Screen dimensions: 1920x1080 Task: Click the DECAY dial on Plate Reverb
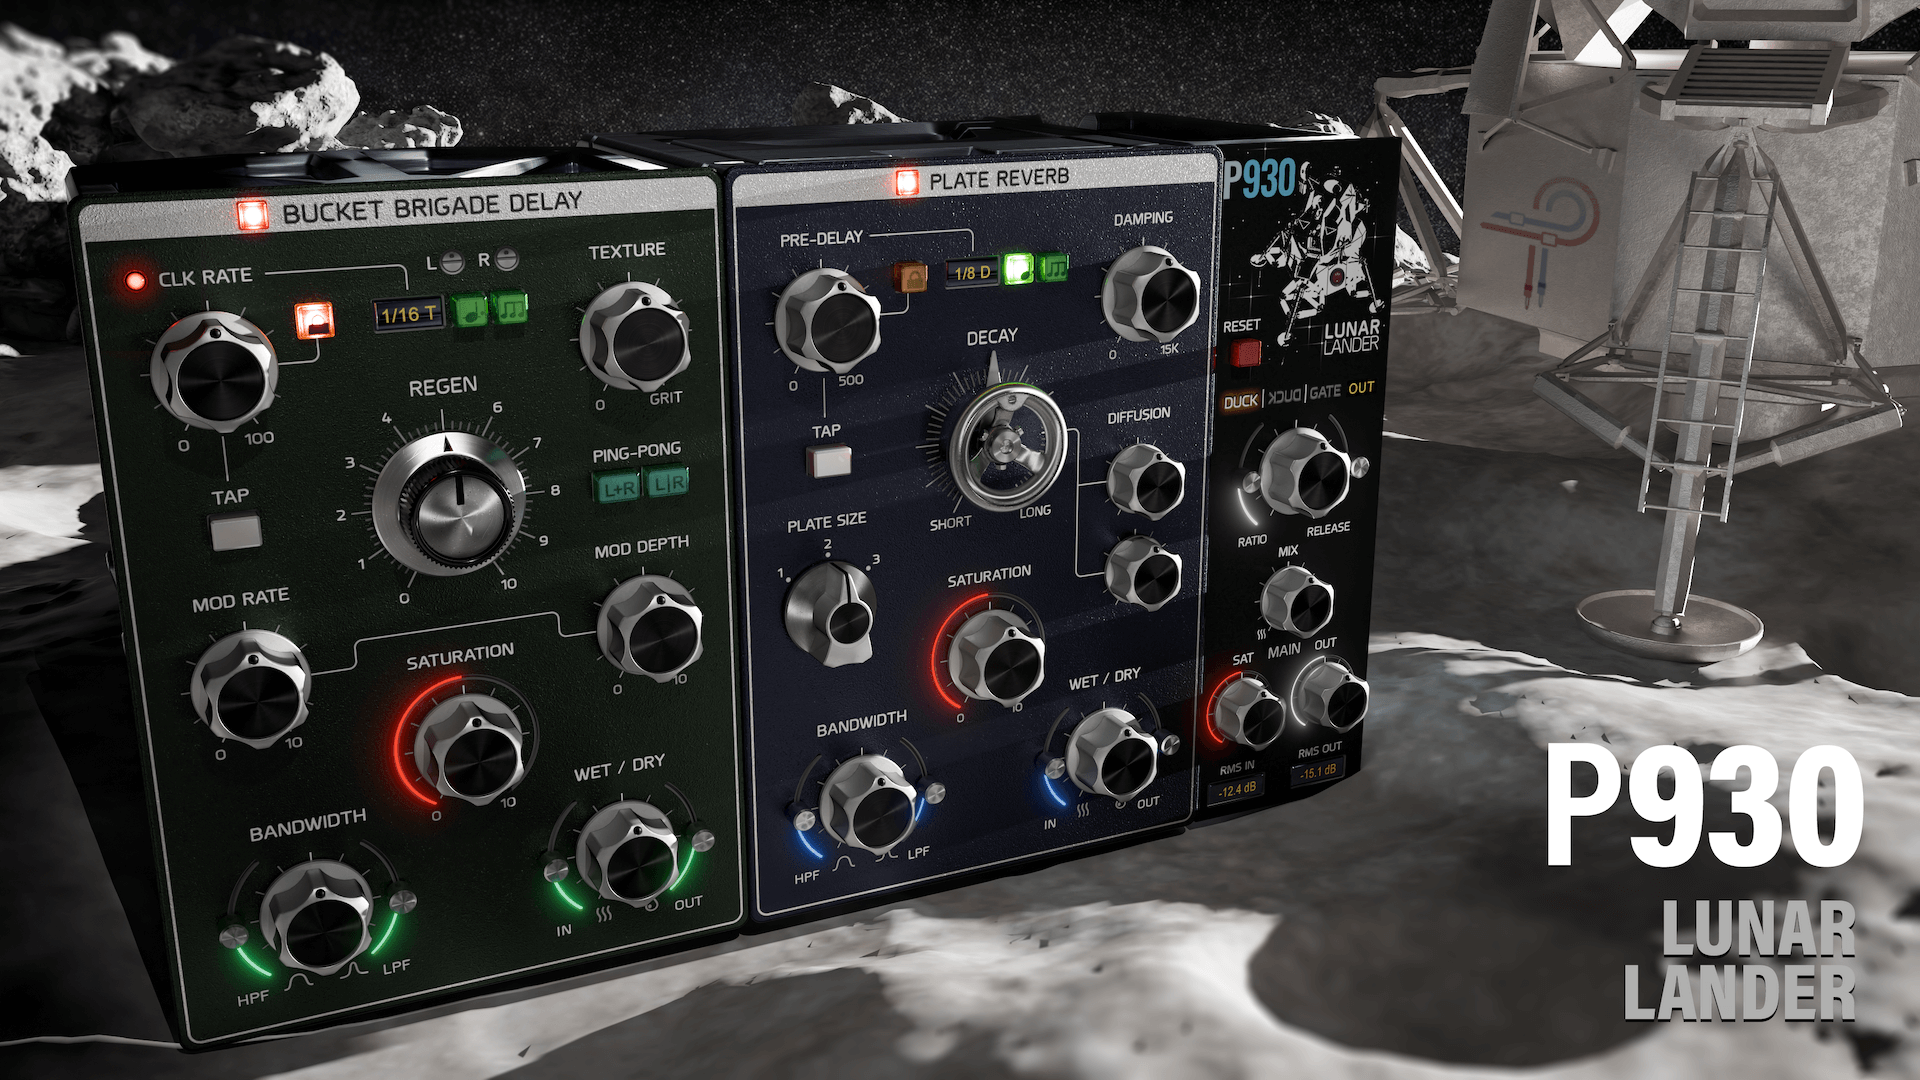click(1007, 446)
